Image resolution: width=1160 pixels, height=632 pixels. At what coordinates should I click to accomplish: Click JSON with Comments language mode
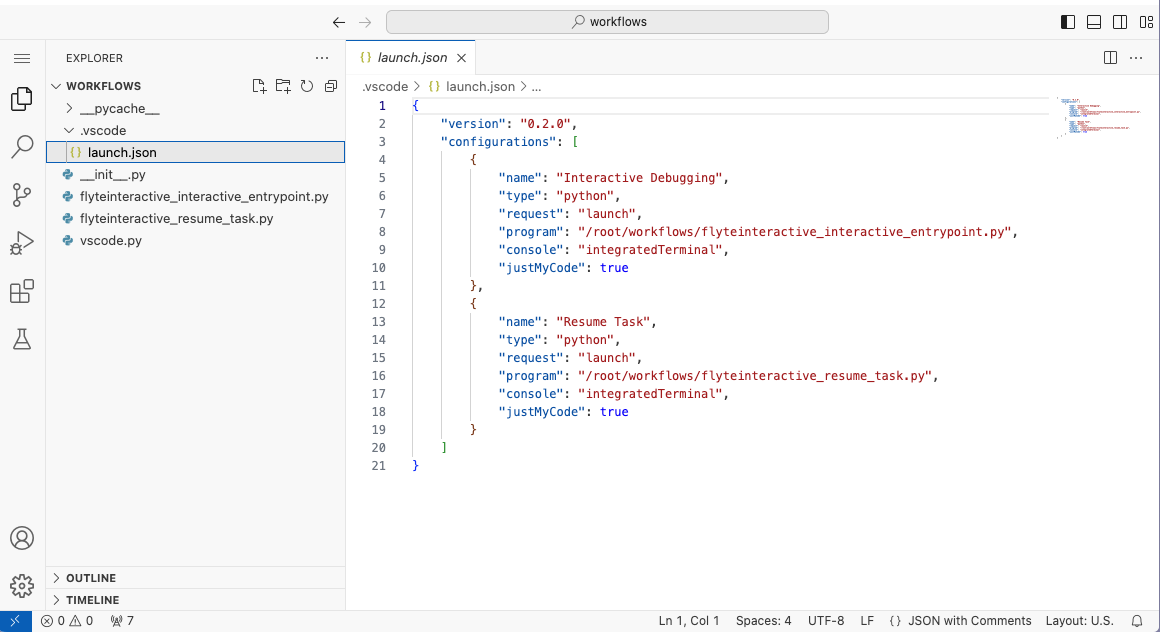click(962, 620)
